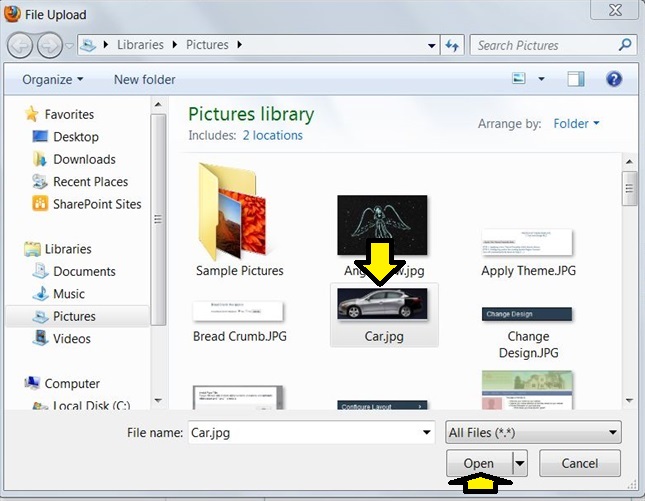Click the blue Help question mark icon

614,79
